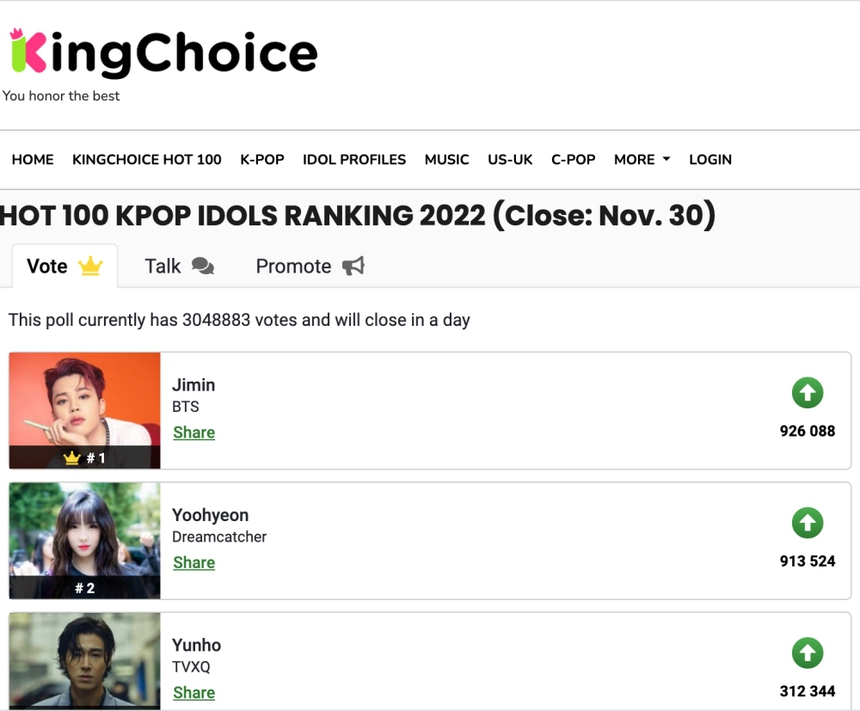
Task: Click LOGIN in the navigation bar
Action: pyautogui.click(x=710, y=159)
